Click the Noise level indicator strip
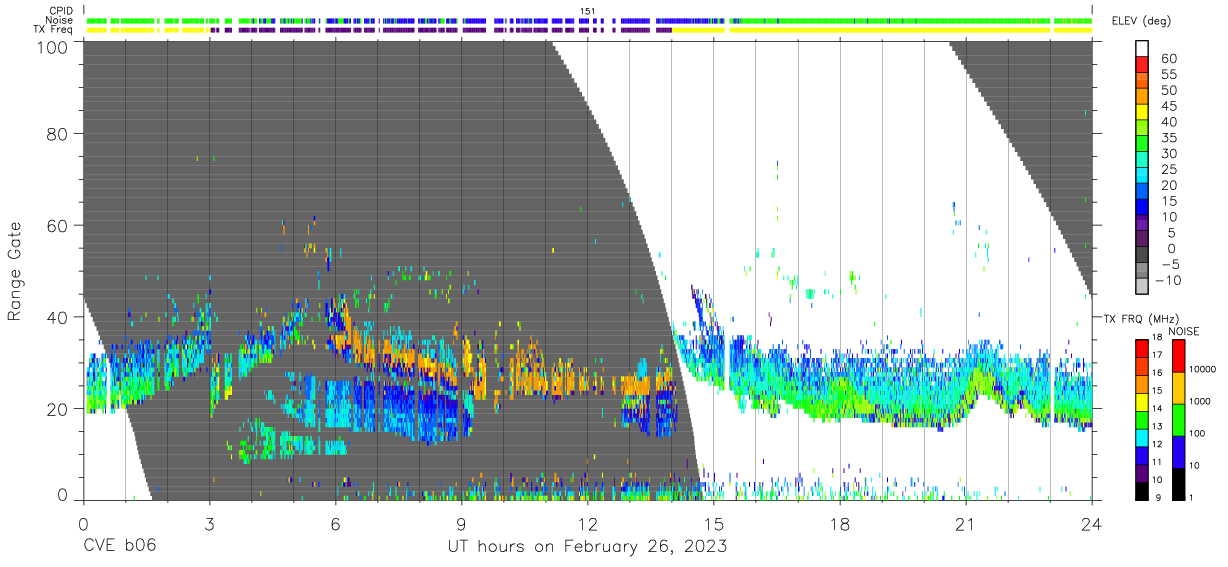Image resolution: width=1228 pixels, height=567 pixels. point(588,20)
